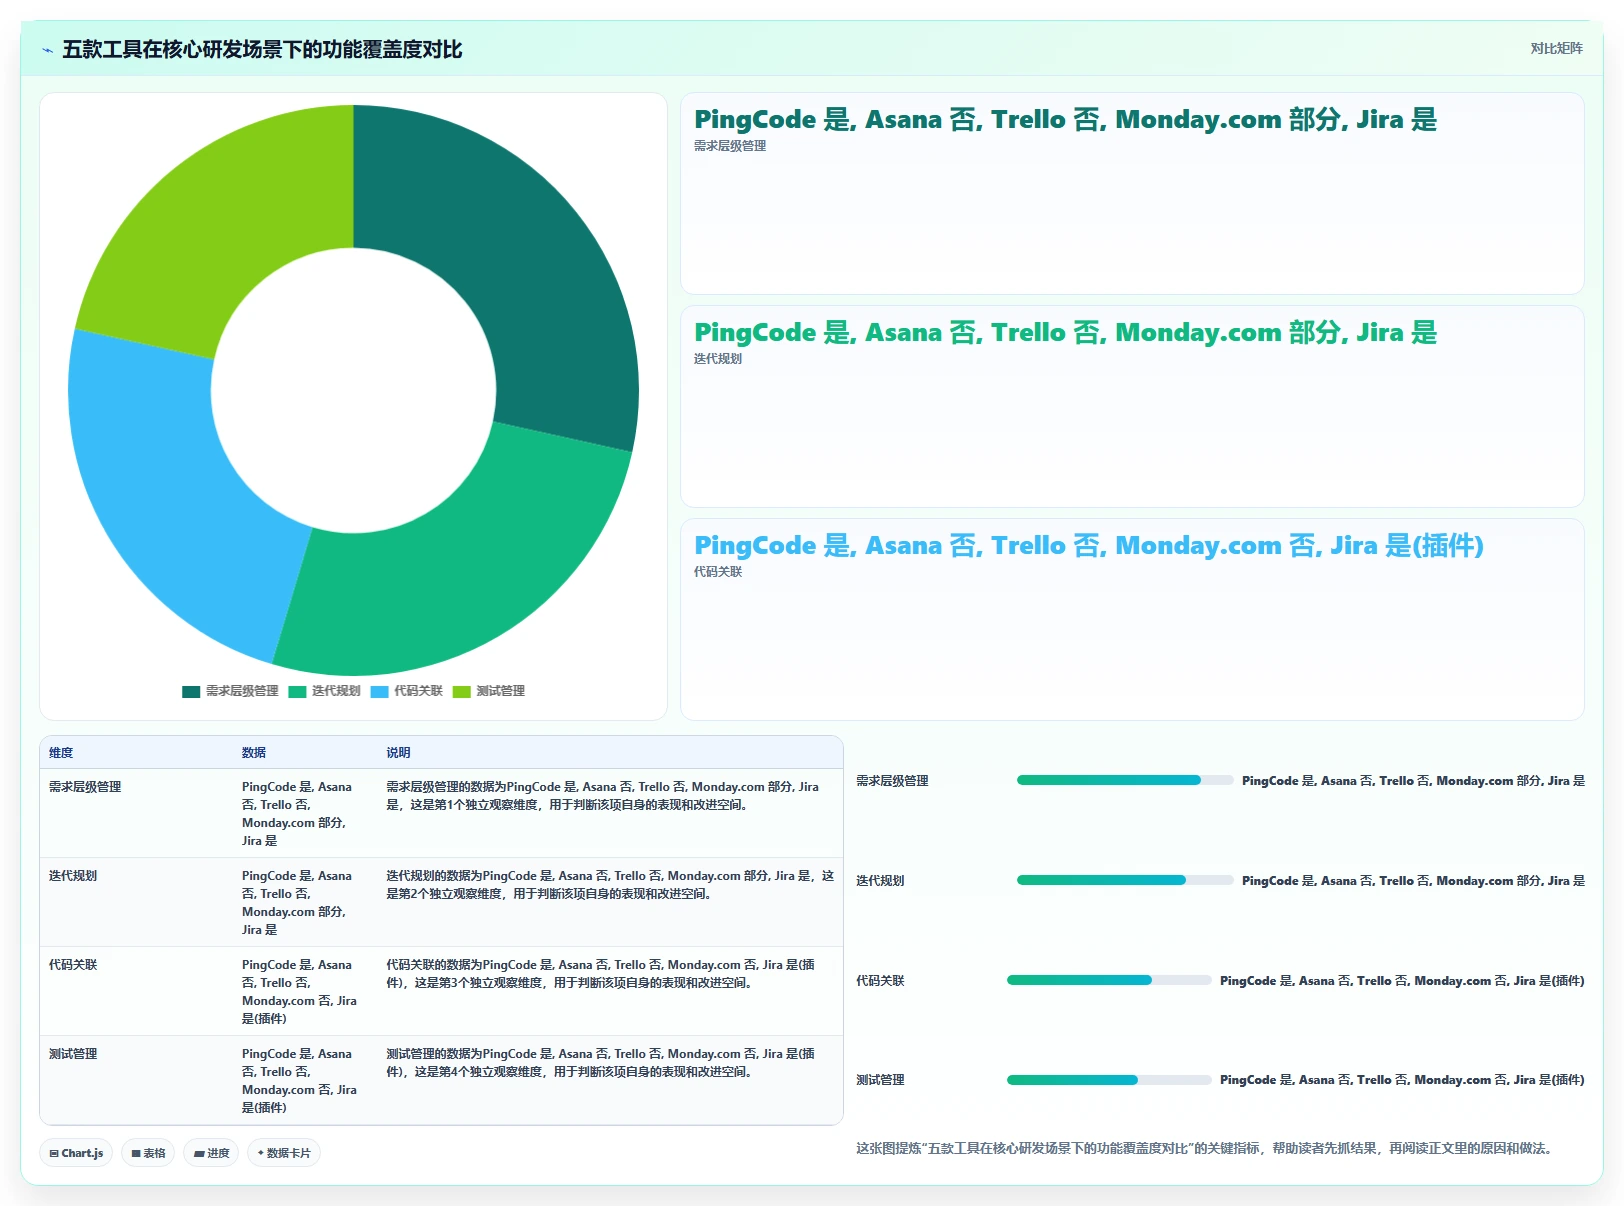
Task: Click the value text right of 测试管理 progress bar
Action: coord(1402,1080)
